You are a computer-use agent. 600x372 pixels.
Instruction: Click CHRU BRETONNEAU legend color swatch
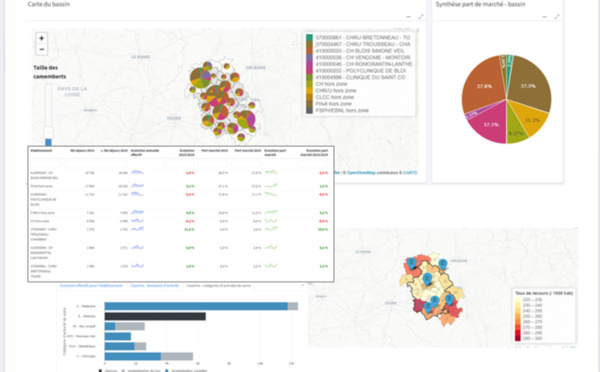(309, 38)
